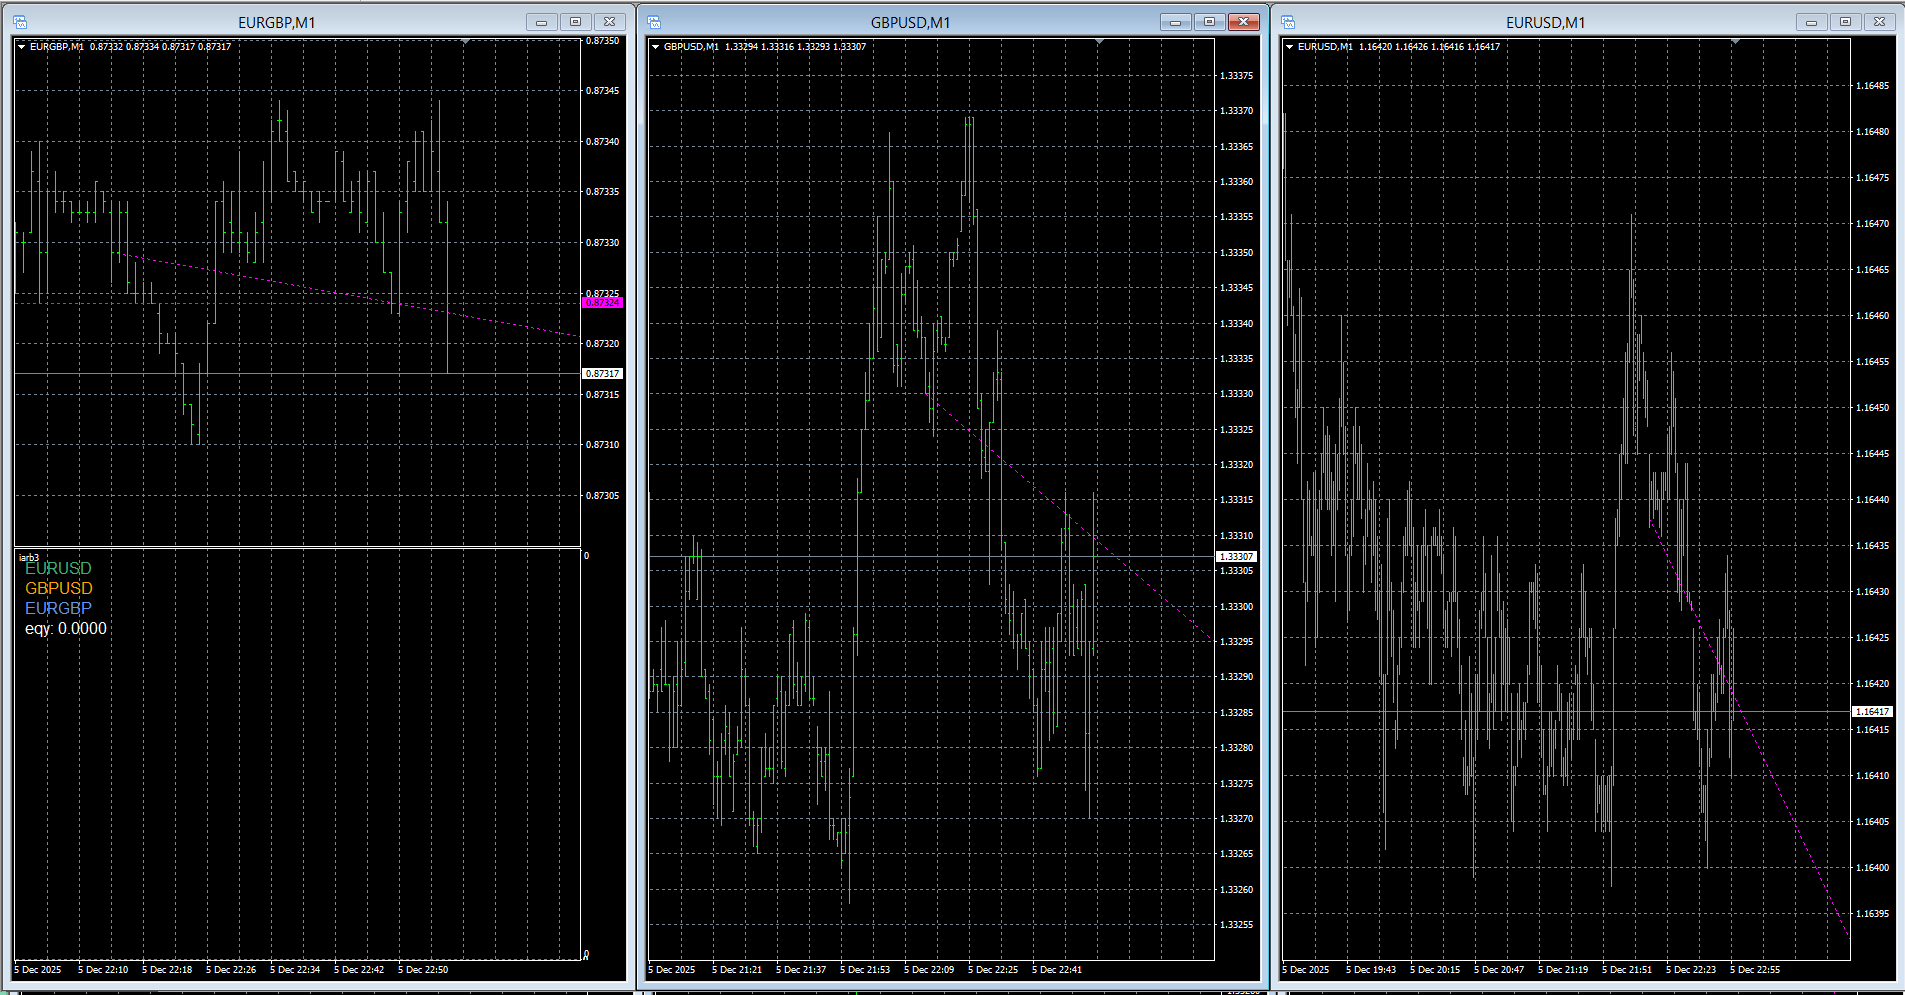Click the '5 Dec 22:42' time label
This screenshot has height=995, width=1905.
point(359,970)
